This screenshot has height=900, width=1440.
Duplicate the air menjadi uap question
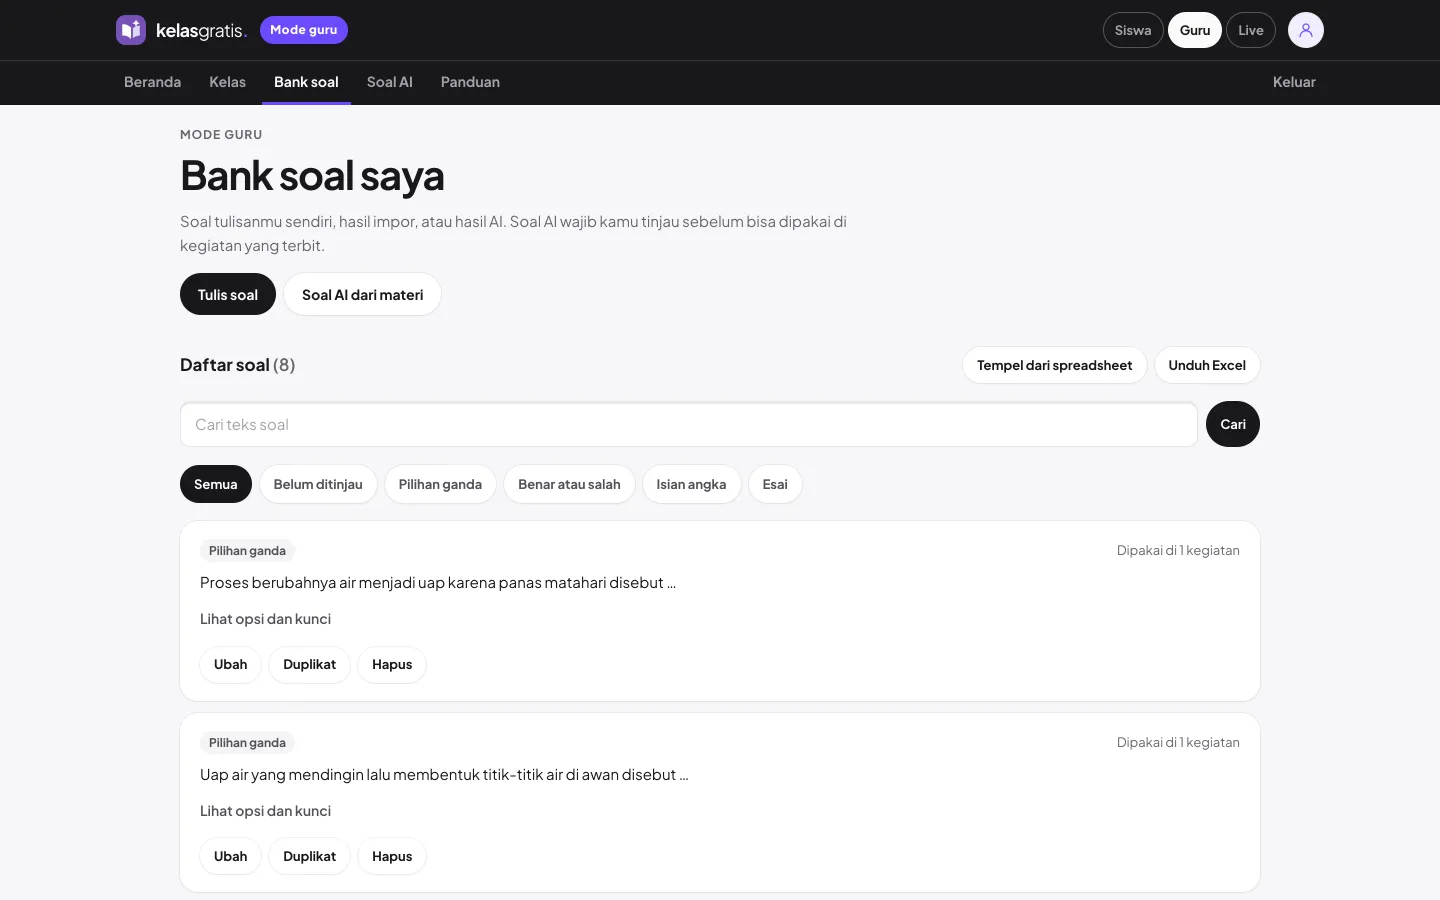(309, 664)
